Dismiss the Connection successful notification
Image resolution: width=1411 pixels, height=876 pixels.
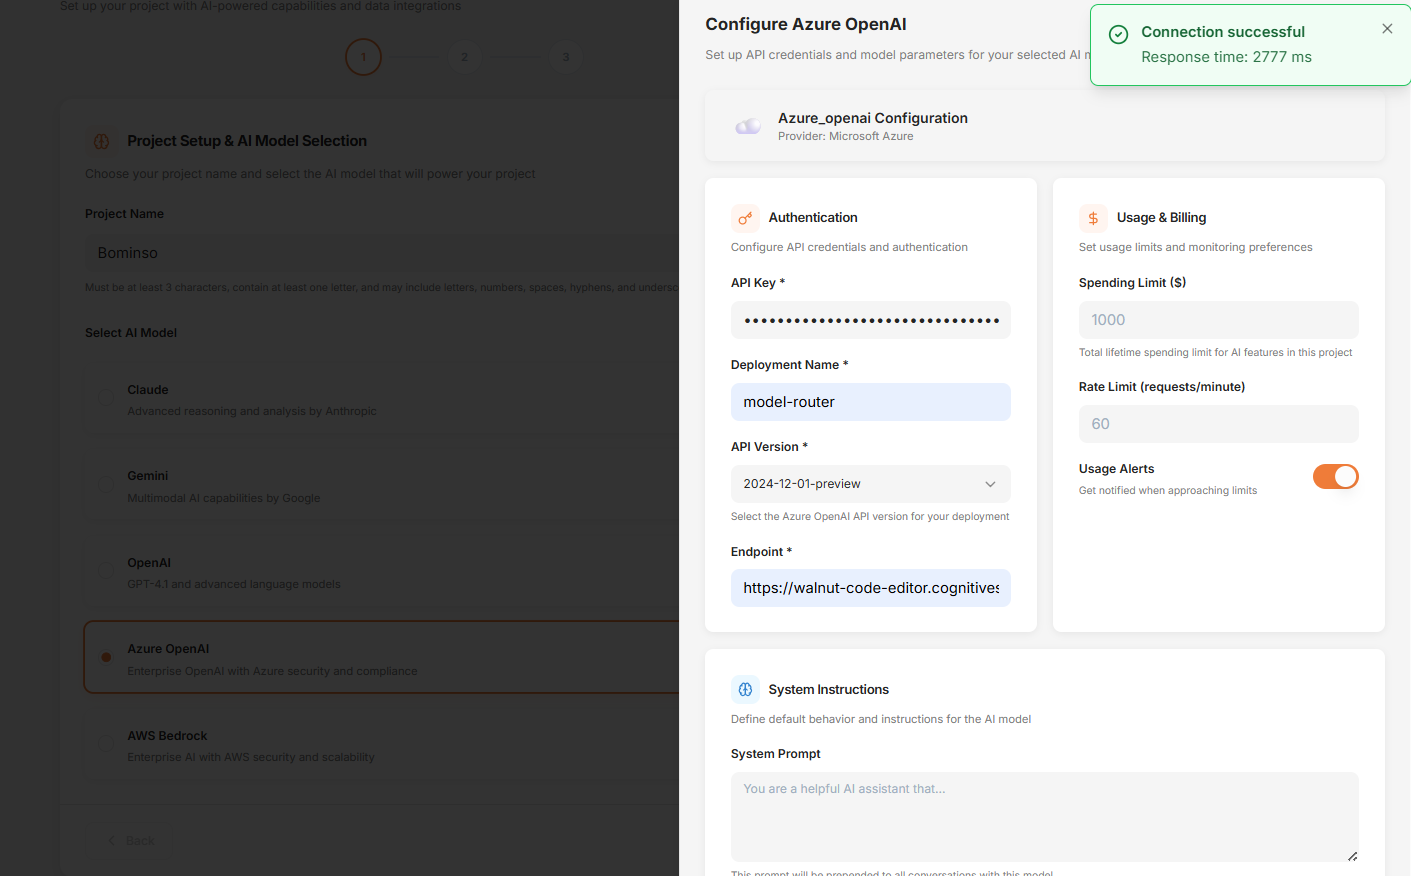click(1387, 29)
